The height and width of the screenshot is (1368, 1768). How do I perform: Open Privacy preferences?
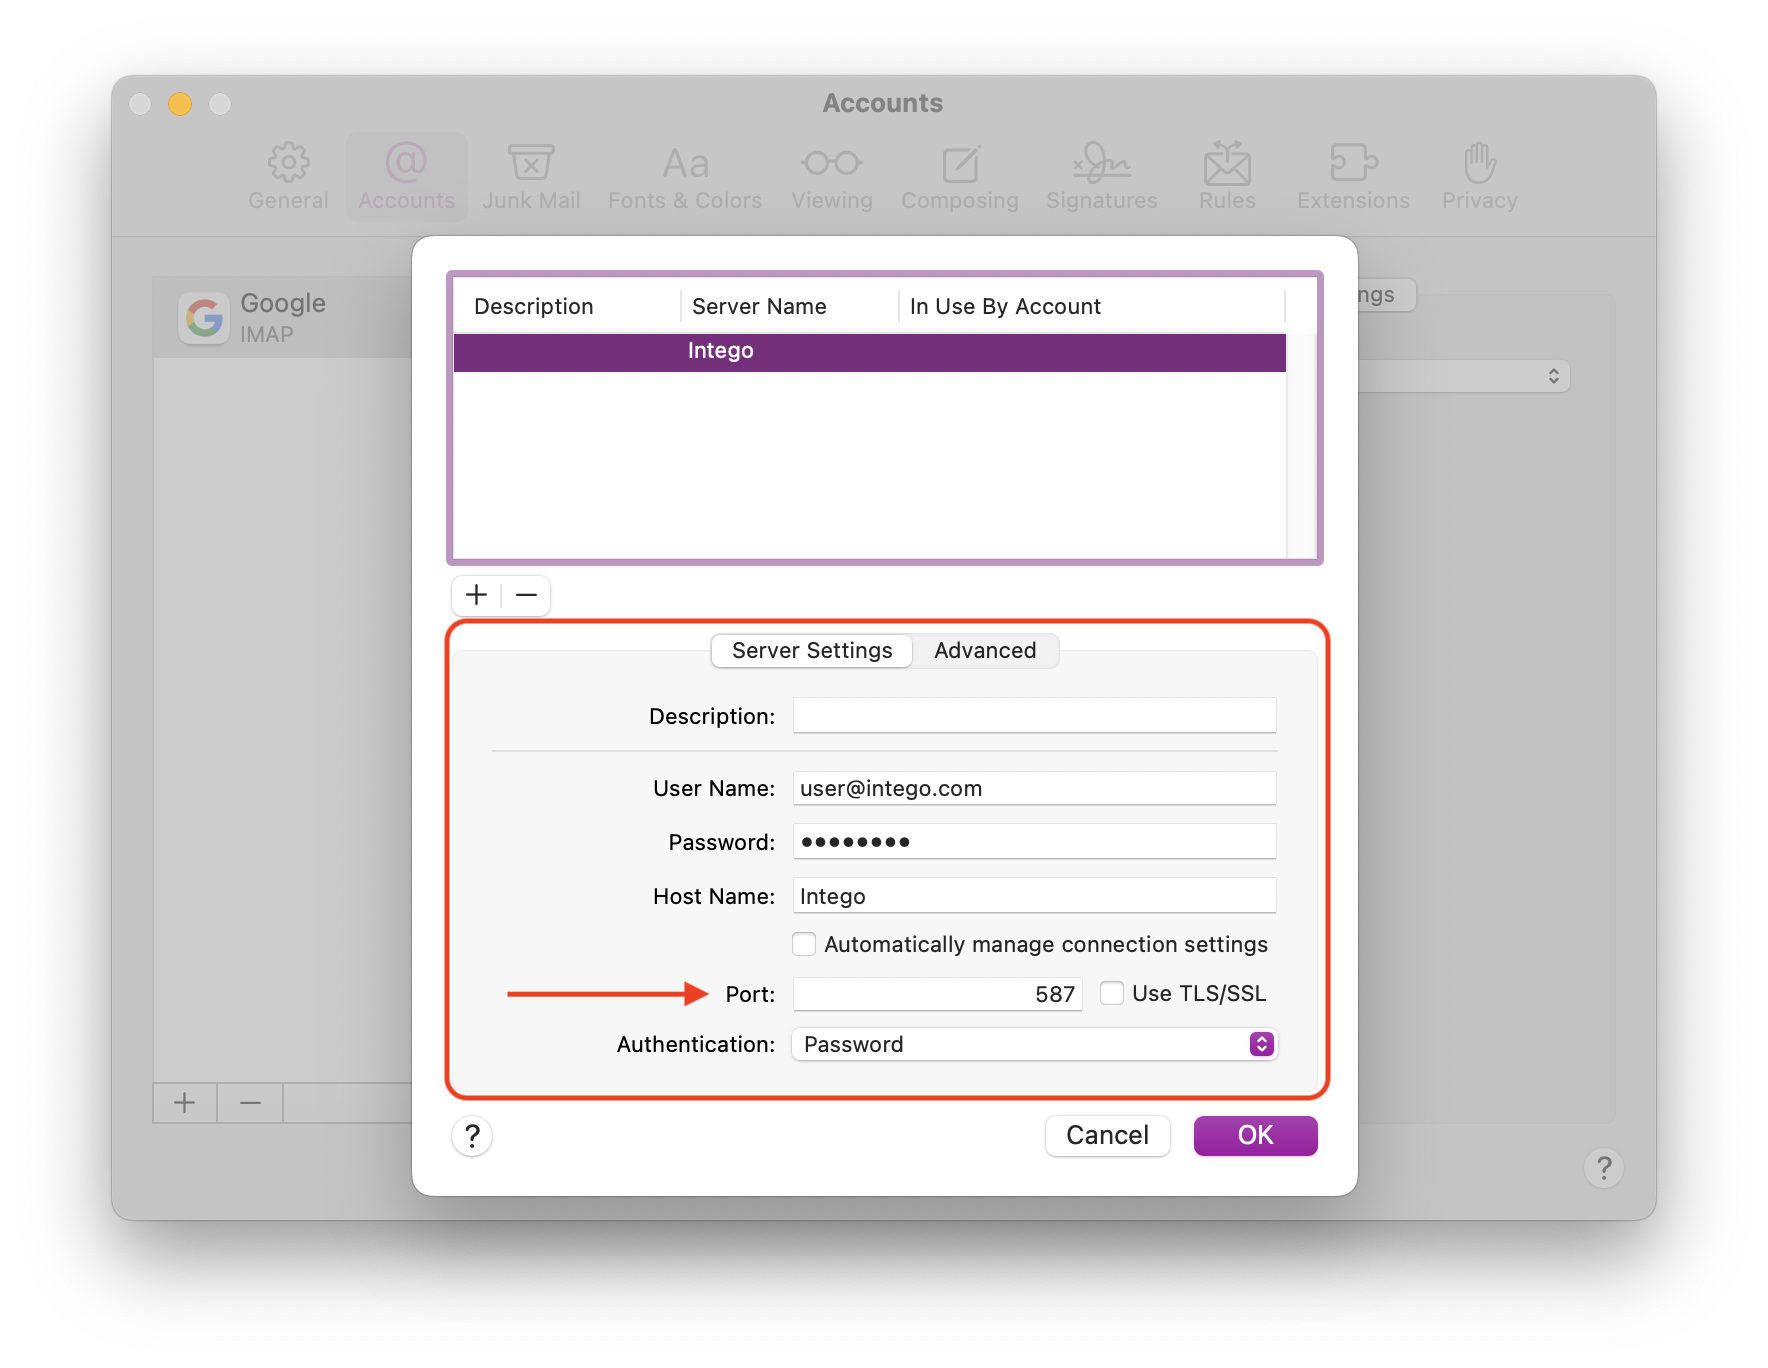pyautogui.click(x=1479, y=177)
